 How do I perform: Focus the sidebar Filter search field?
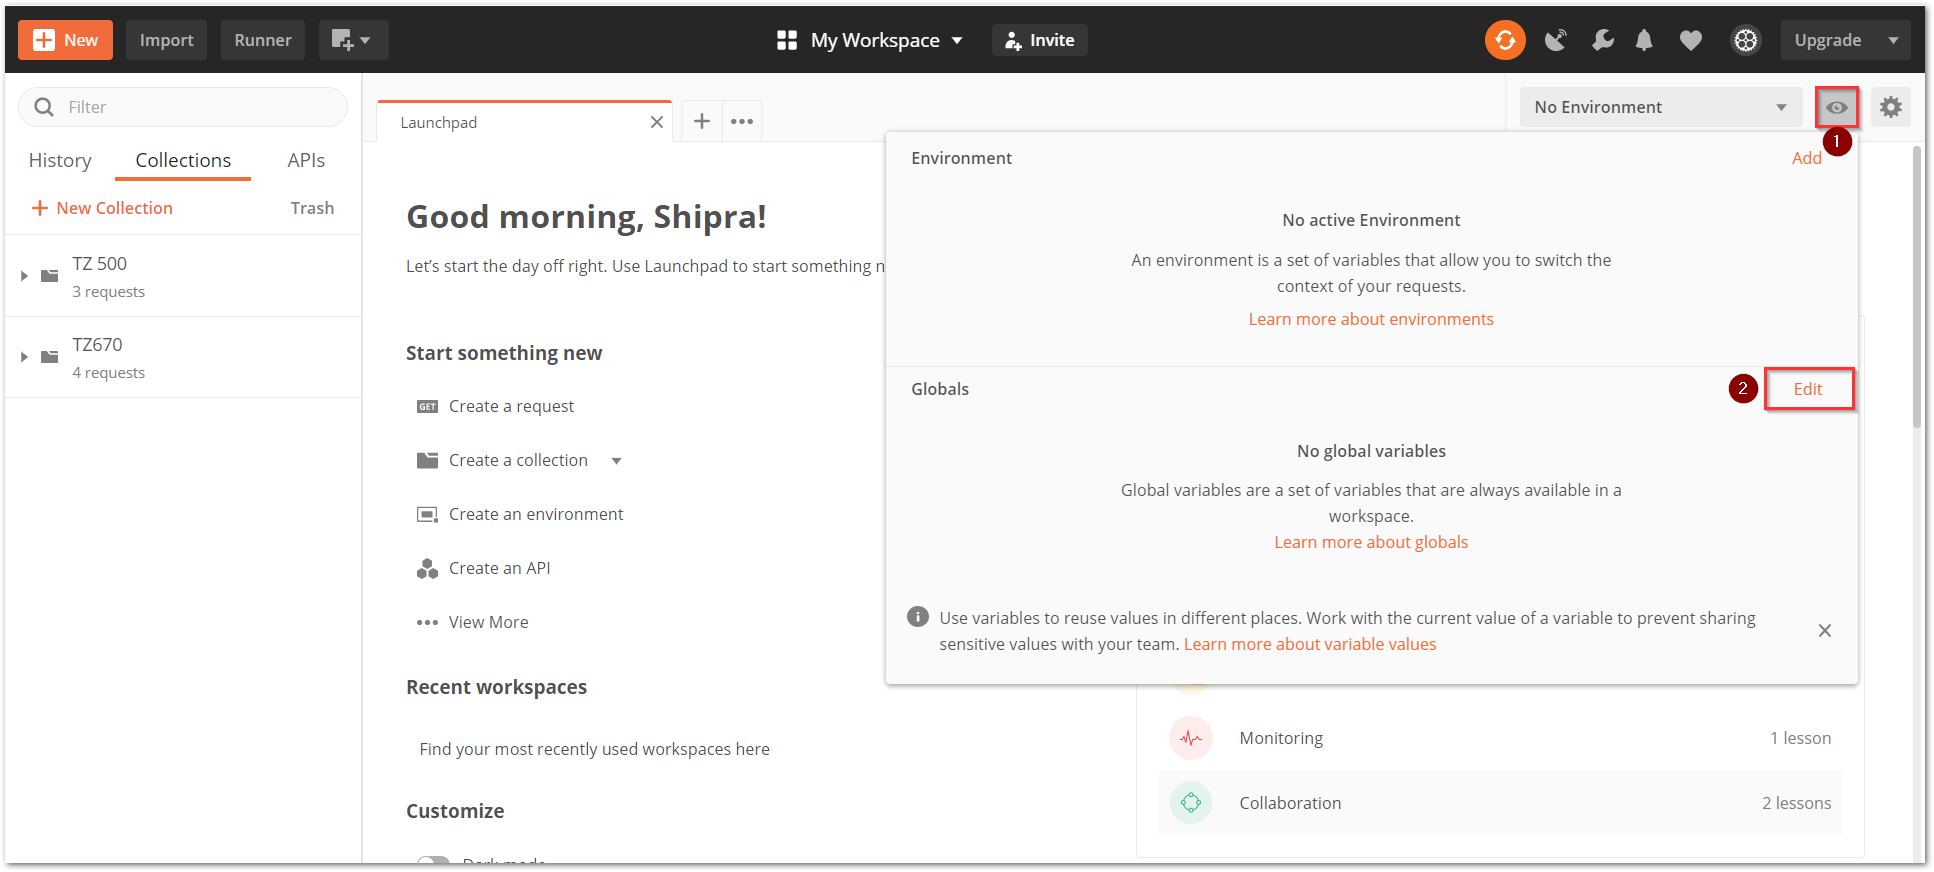coord(183,107)
